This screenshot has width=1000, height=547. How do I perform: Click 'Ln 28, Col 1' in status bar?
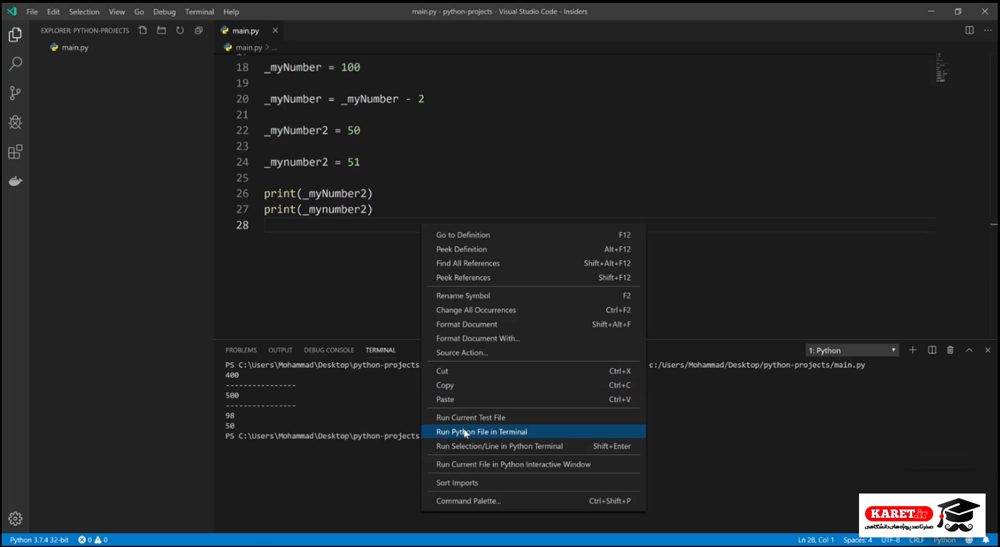(x=816, y=540)
